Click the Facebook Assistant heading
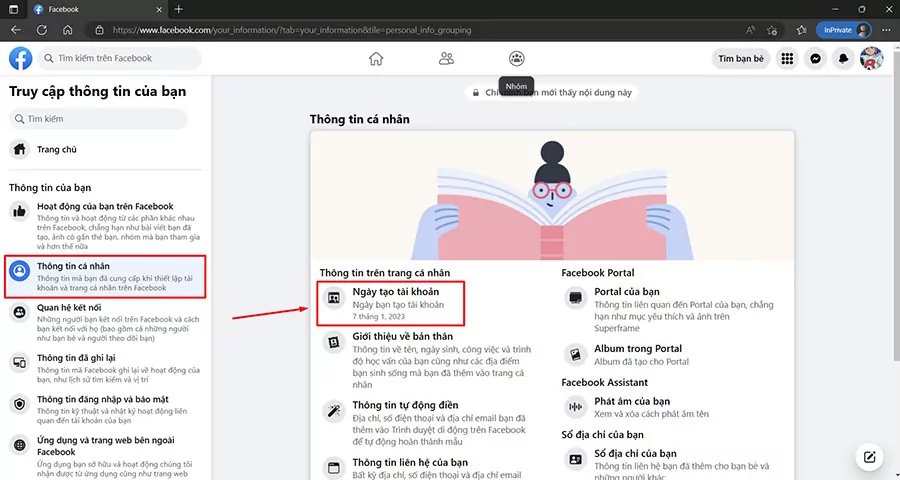900x480 pixels. pyautogui.click(x=604, y=382)
